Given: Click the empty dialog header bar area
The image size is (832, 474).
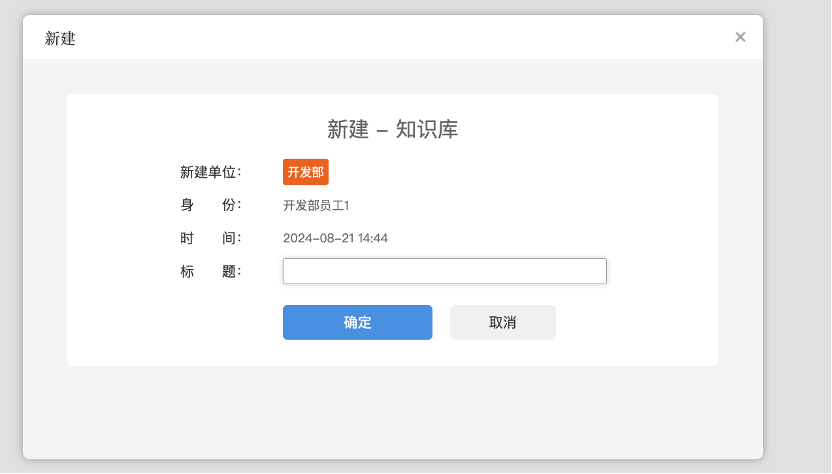Looking at the screenshot, I should click(x=400, y=38).
